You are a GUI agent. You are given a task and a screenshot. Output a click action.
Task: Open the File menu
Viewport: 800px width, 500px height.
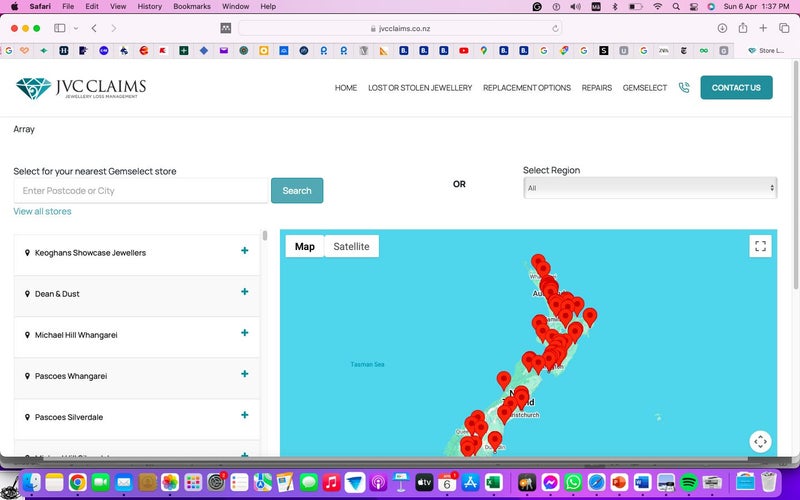coord(68,7)
